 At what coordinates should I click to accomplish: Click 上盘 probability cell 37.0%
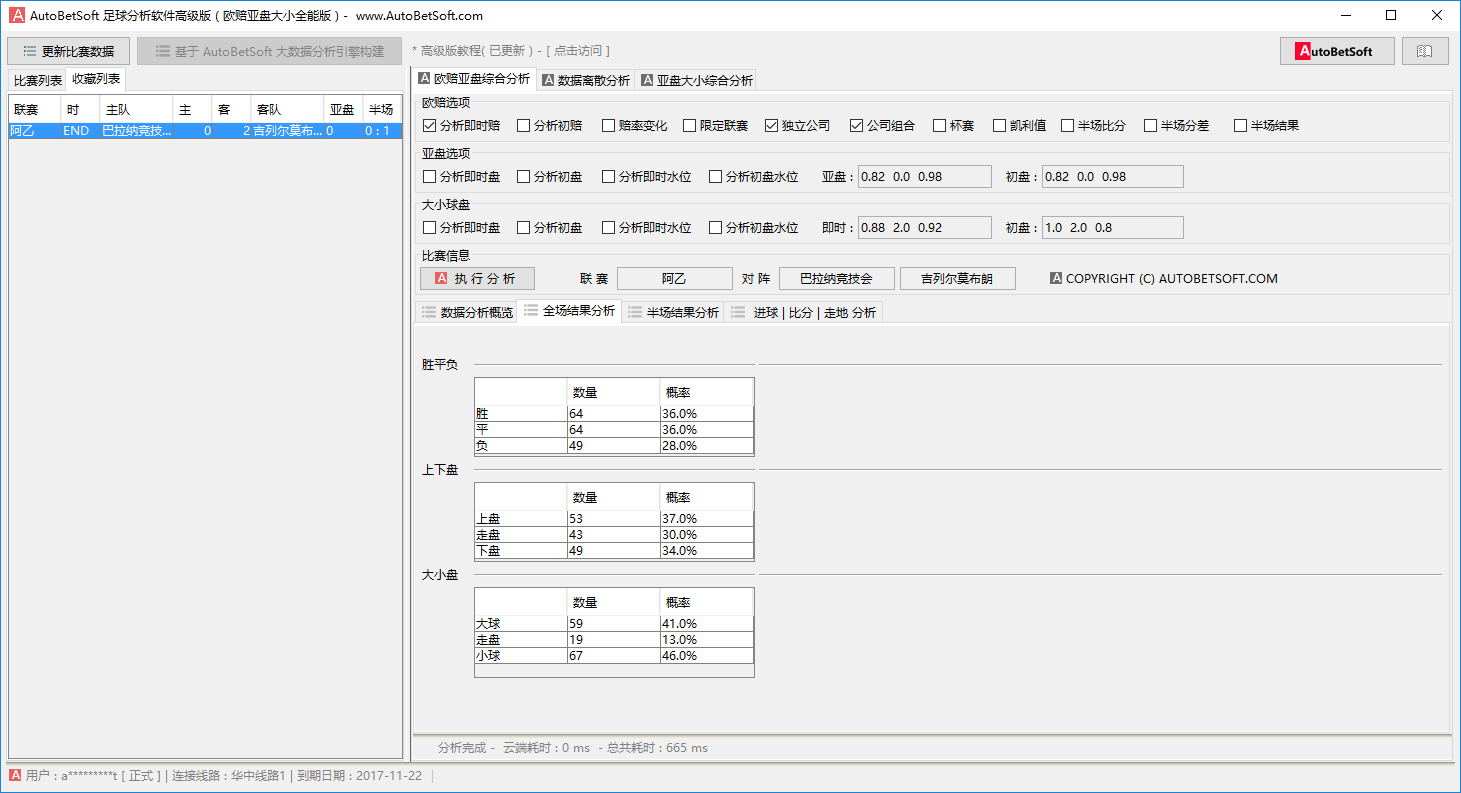point(706,518)
